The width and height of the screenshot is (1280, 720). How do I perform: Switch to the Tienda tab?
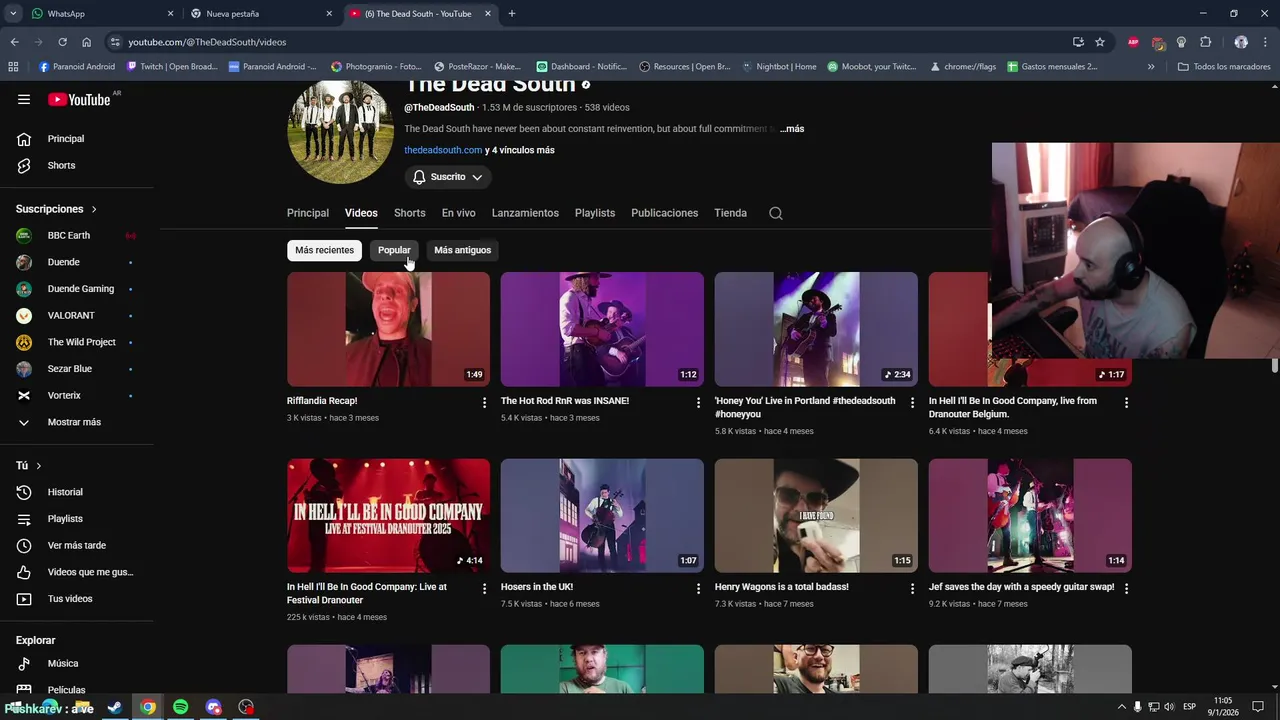click(730, 213)
